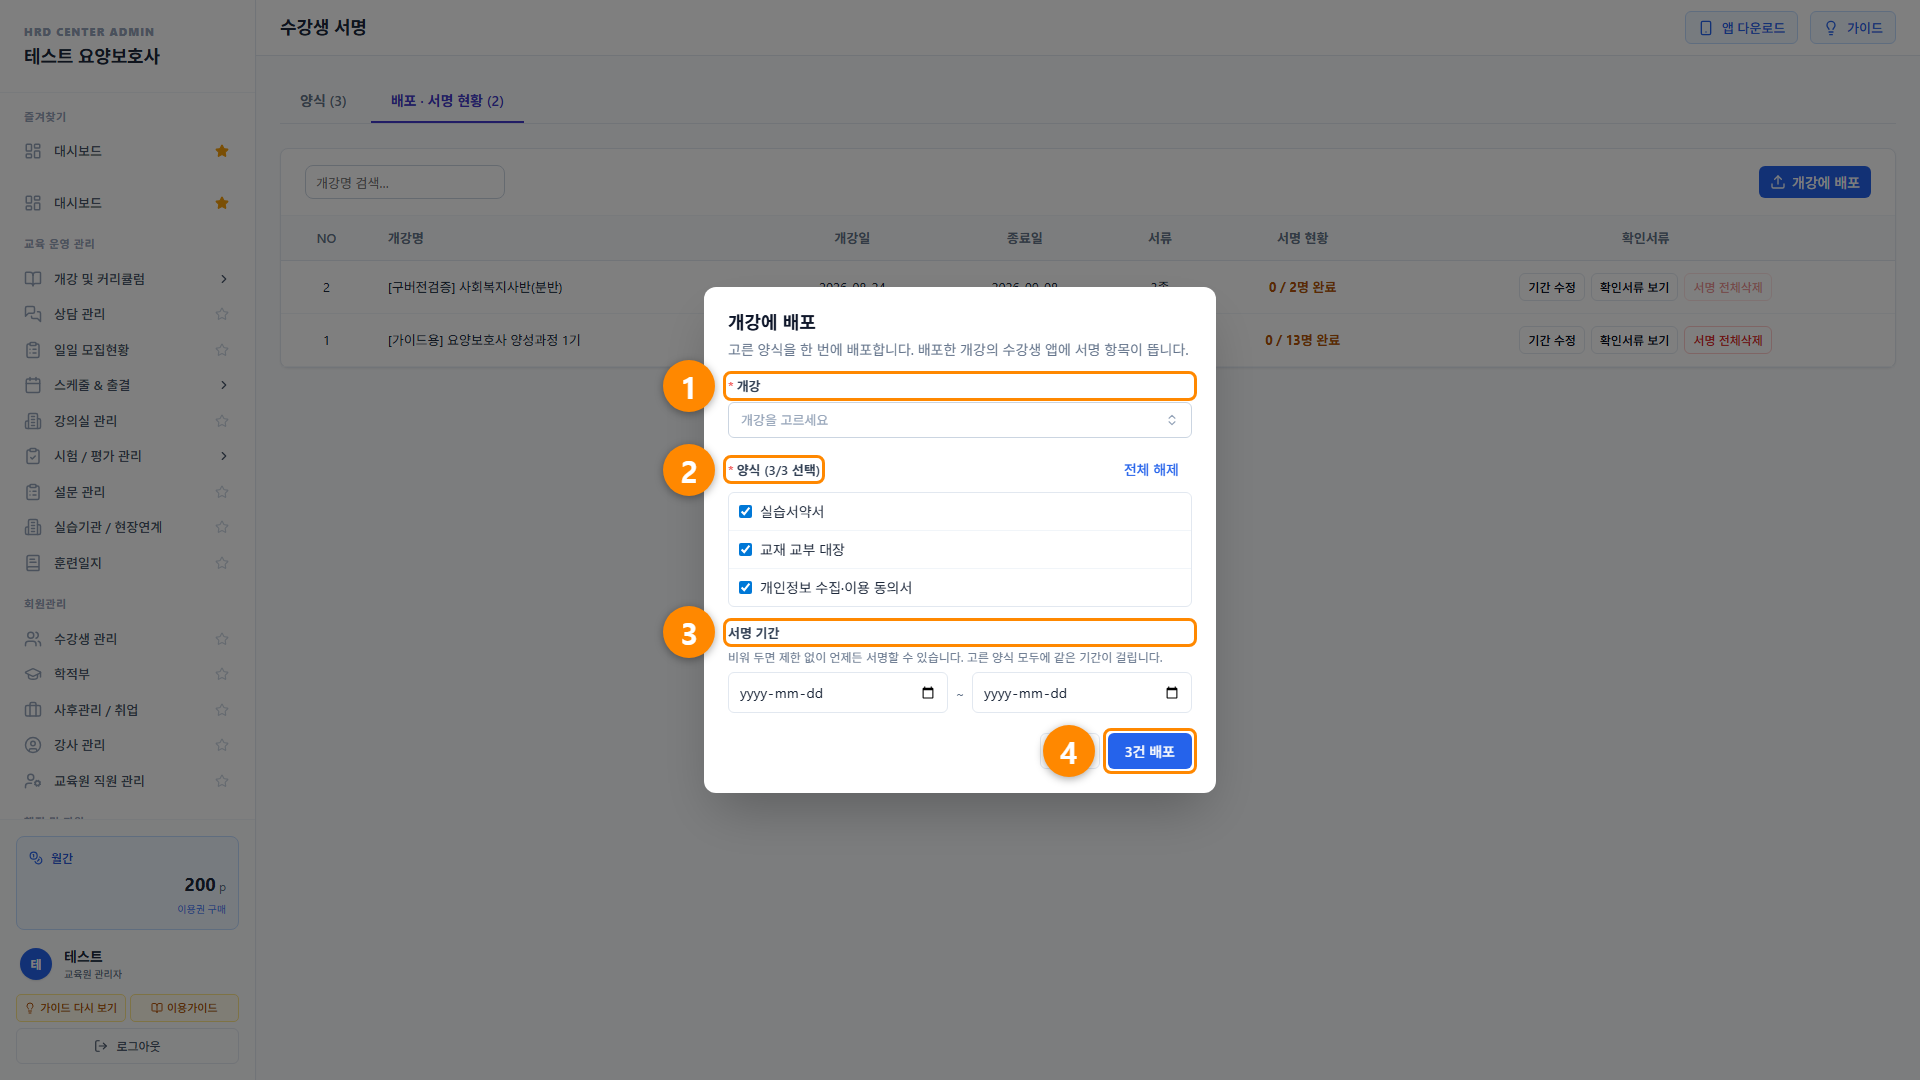Open 교육원 직원 관리 user-cog icon
1920x1080 pixels.
click(x=33, y=781)
